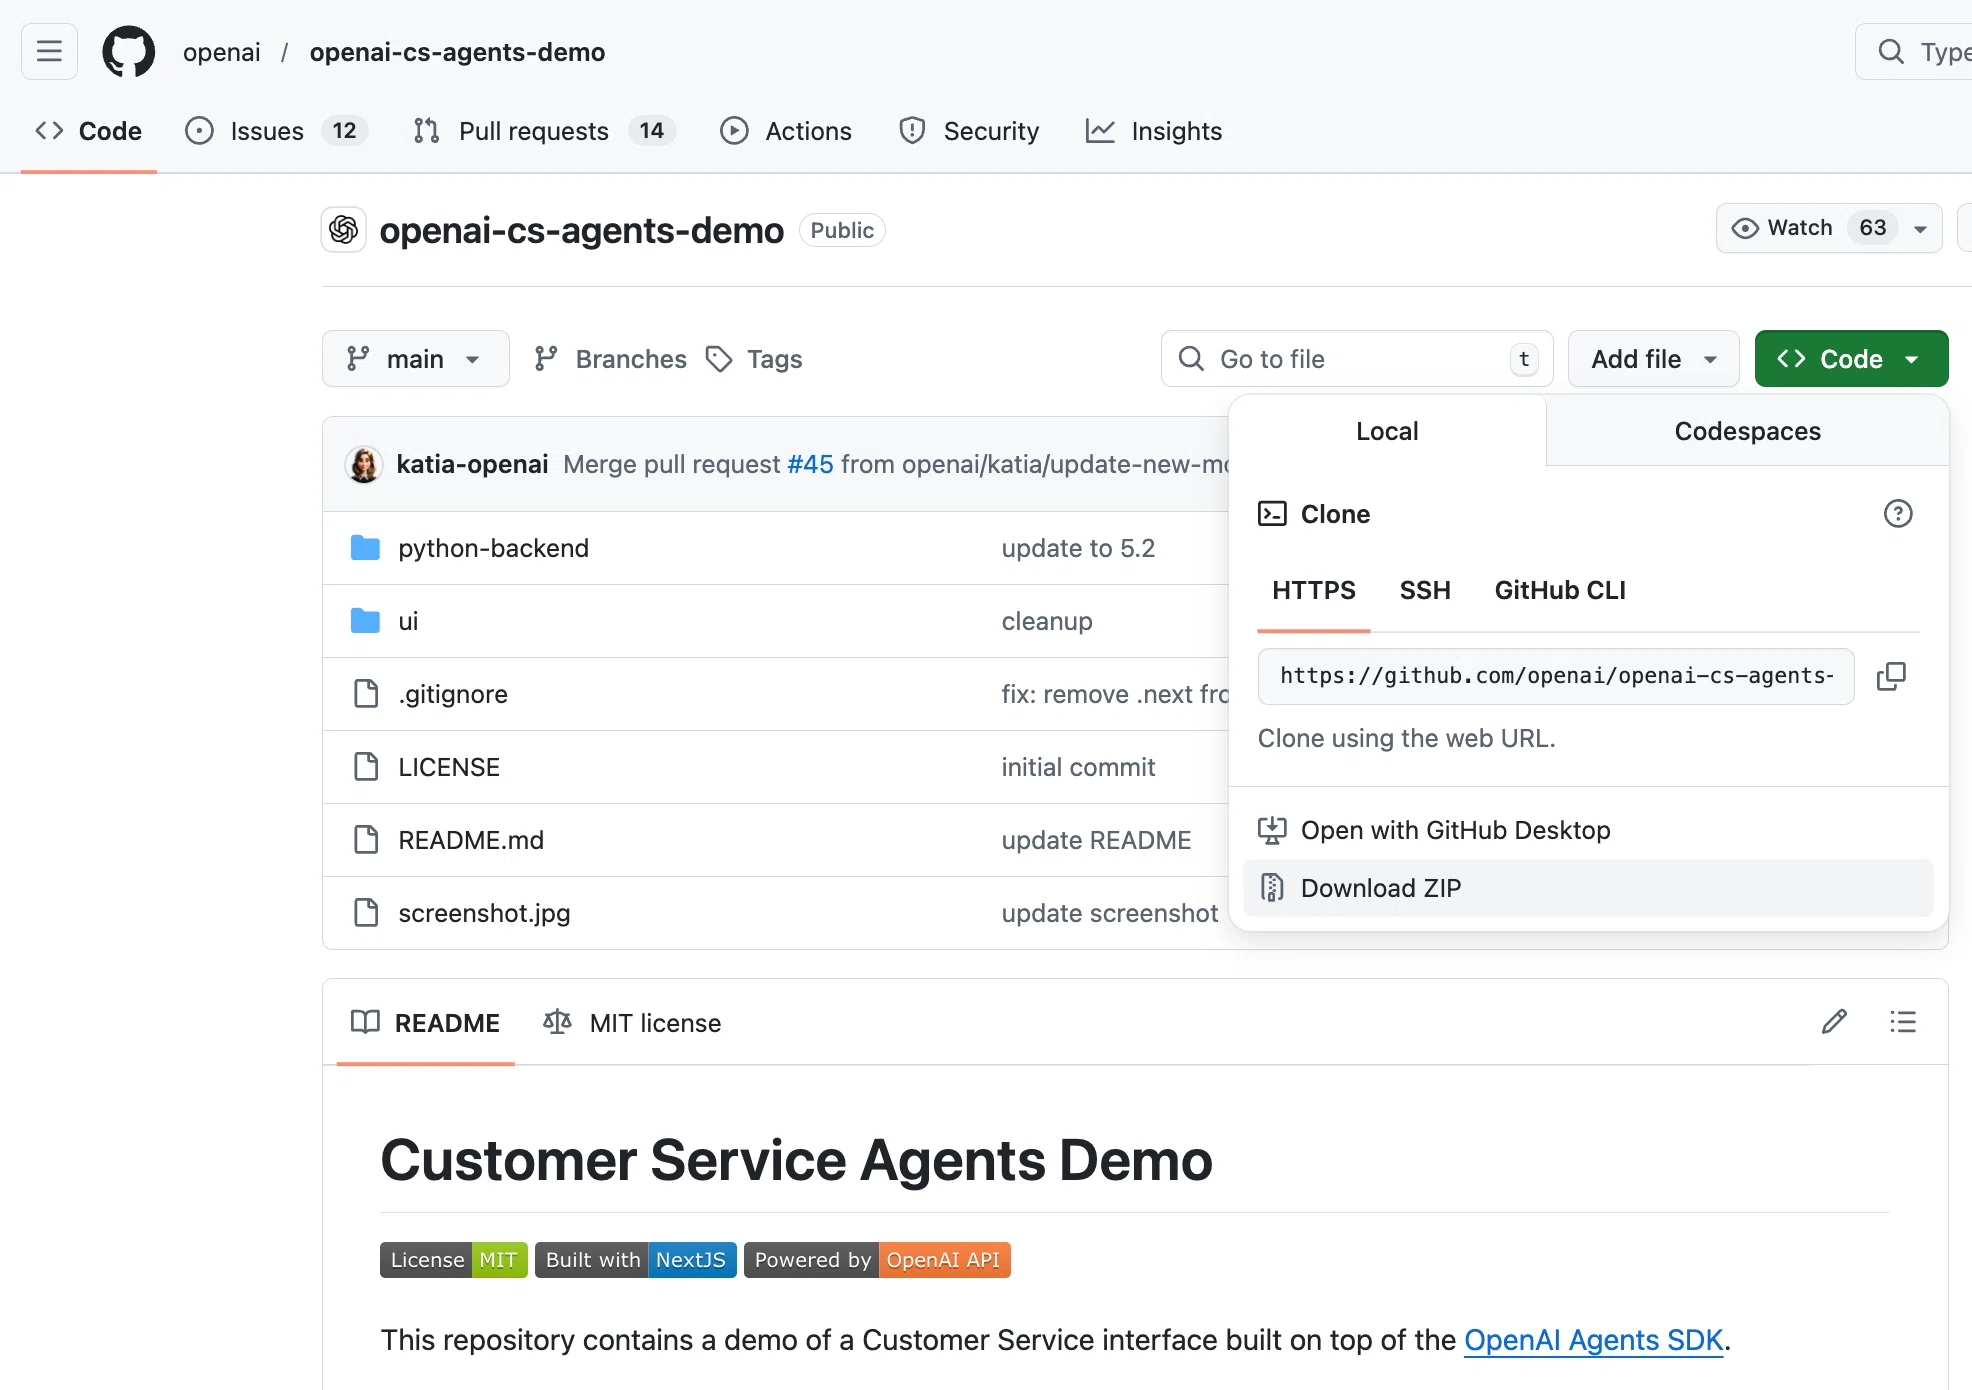Open 'initial commit' commit message
1972x1390 pixels.
pyautogui.click(x=1078, y=767)
